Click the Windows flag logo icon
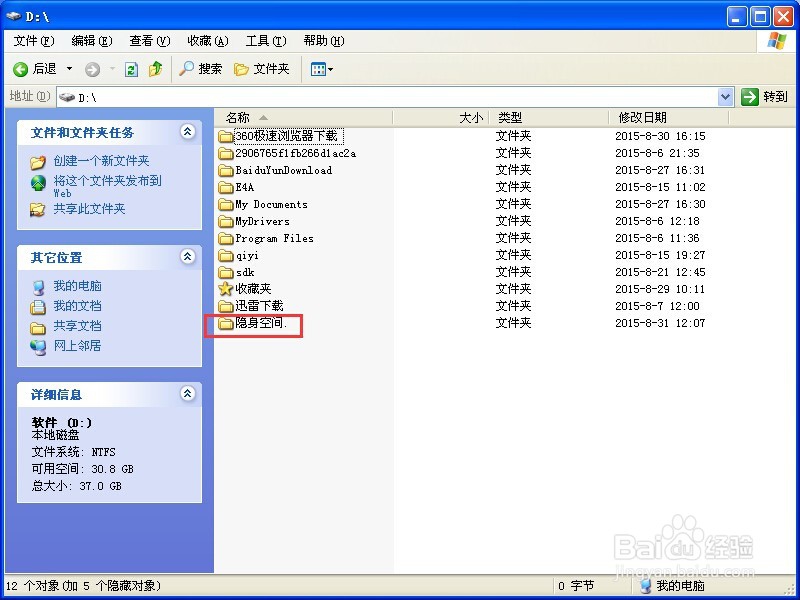The width and height of the screenshot is (800, 600). (776, 41)
